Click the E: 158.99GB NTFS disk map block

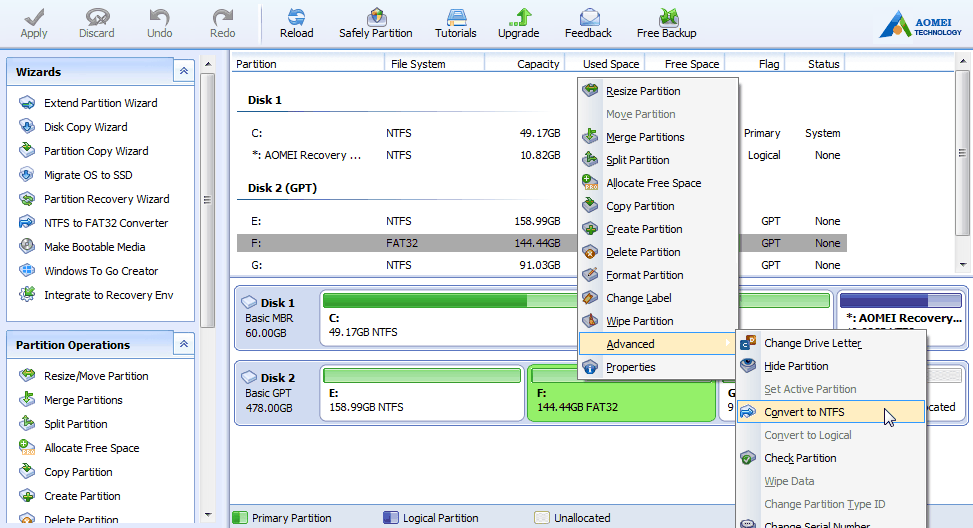(x=423, y=393)
